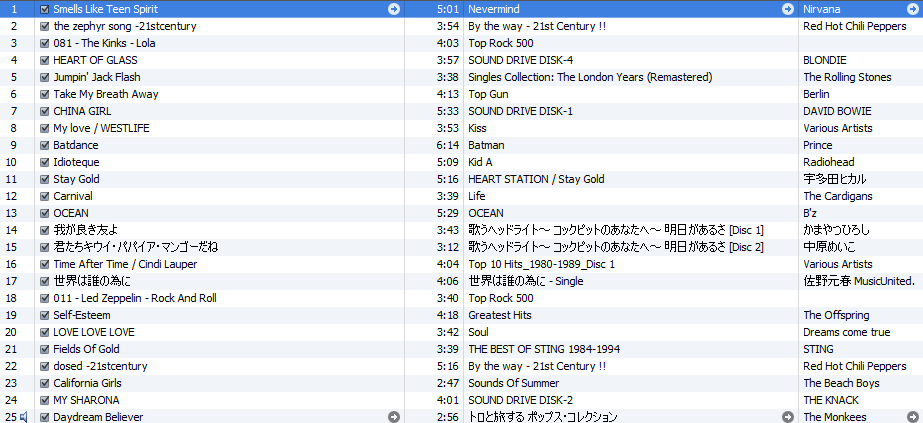
Task: Toggle CHINA GIRL checkbox
Action: pos(45,112)
